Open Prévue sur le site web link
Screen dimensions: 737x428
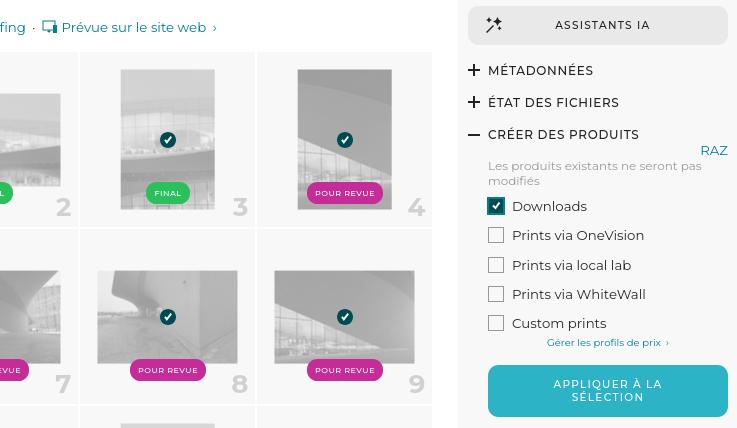pyautogui.click(x=134, y=28)
